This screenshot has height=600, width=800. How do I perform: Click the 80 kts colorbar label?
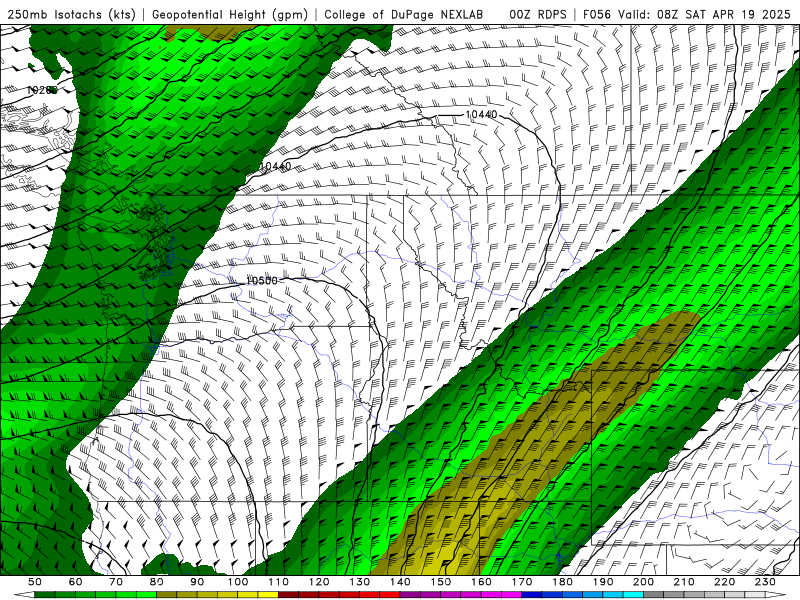click(x=157, y=582)
